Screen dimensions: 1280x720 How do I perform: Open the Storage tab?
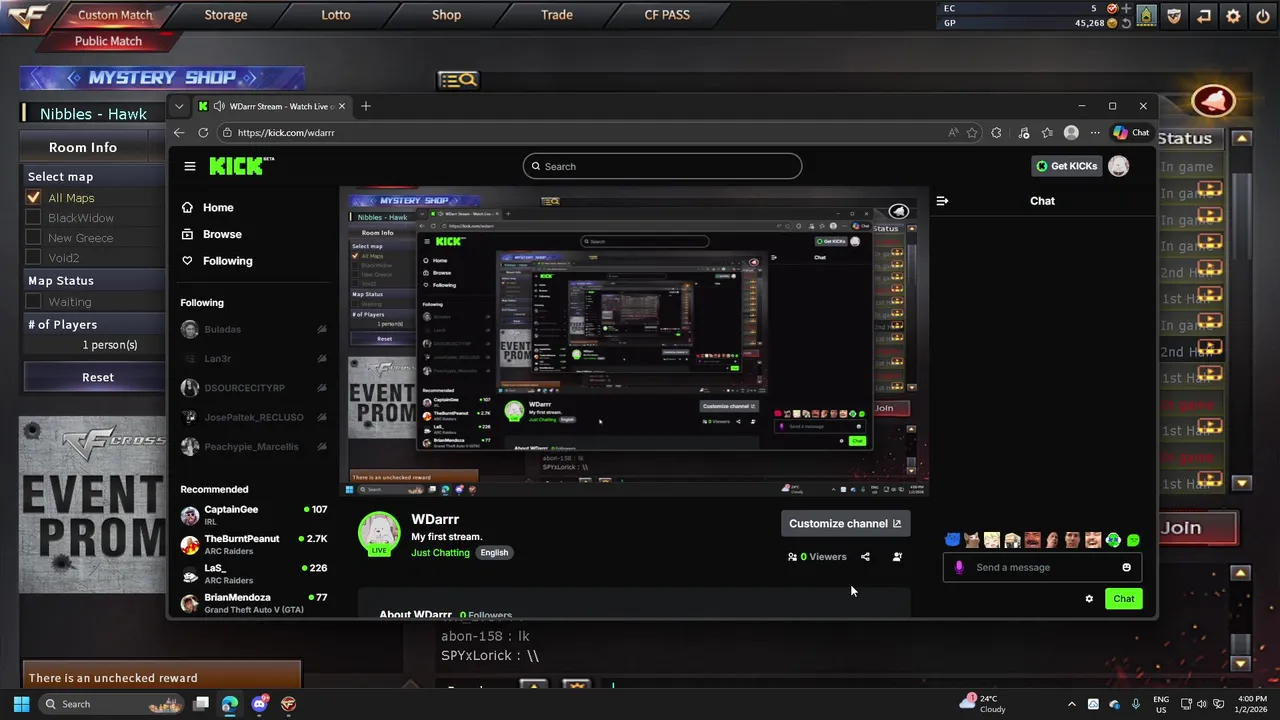click(x=226, y=15)
